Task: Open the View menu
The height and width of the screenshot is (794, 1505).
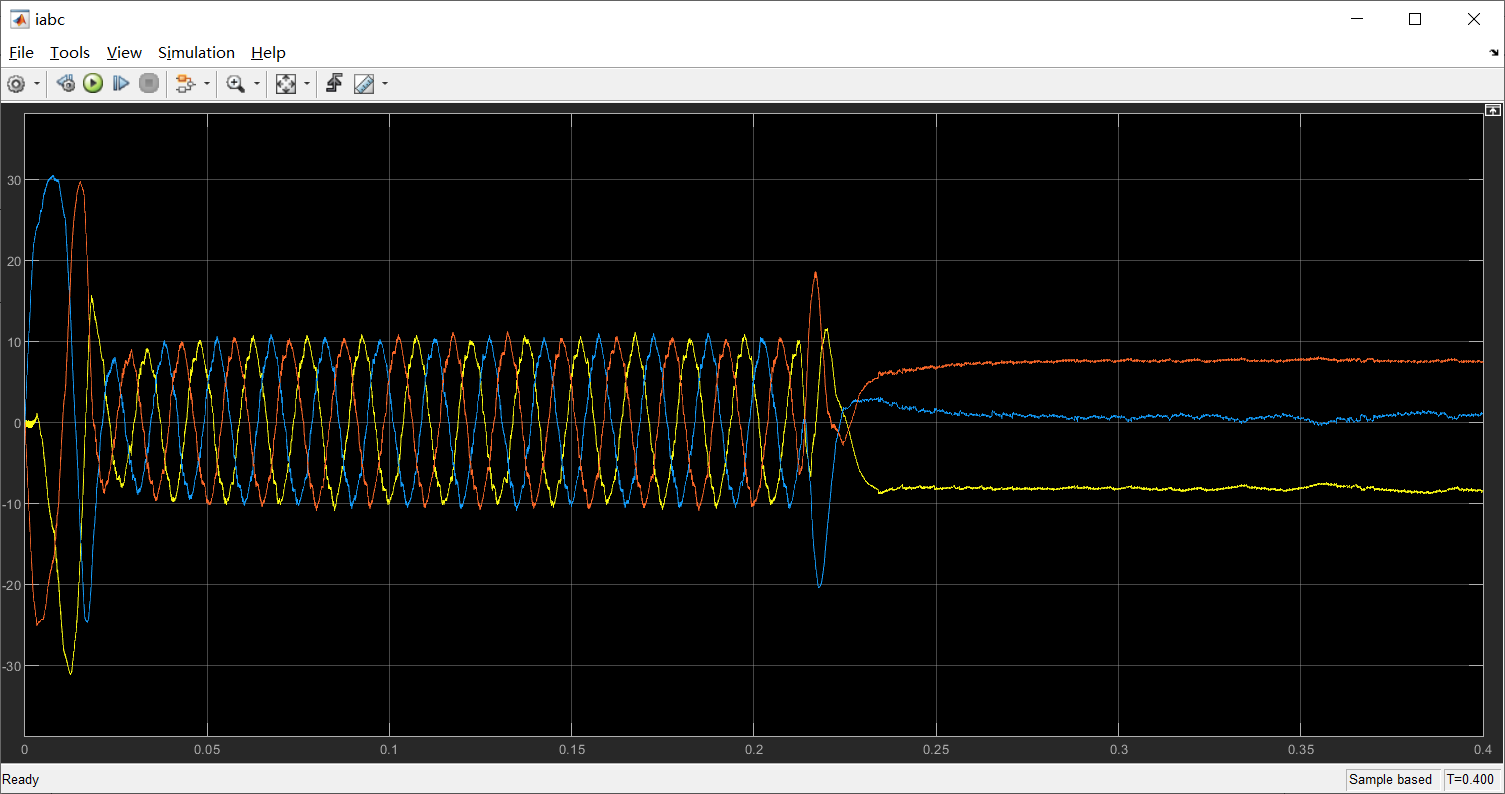Action: pos(124,52)
